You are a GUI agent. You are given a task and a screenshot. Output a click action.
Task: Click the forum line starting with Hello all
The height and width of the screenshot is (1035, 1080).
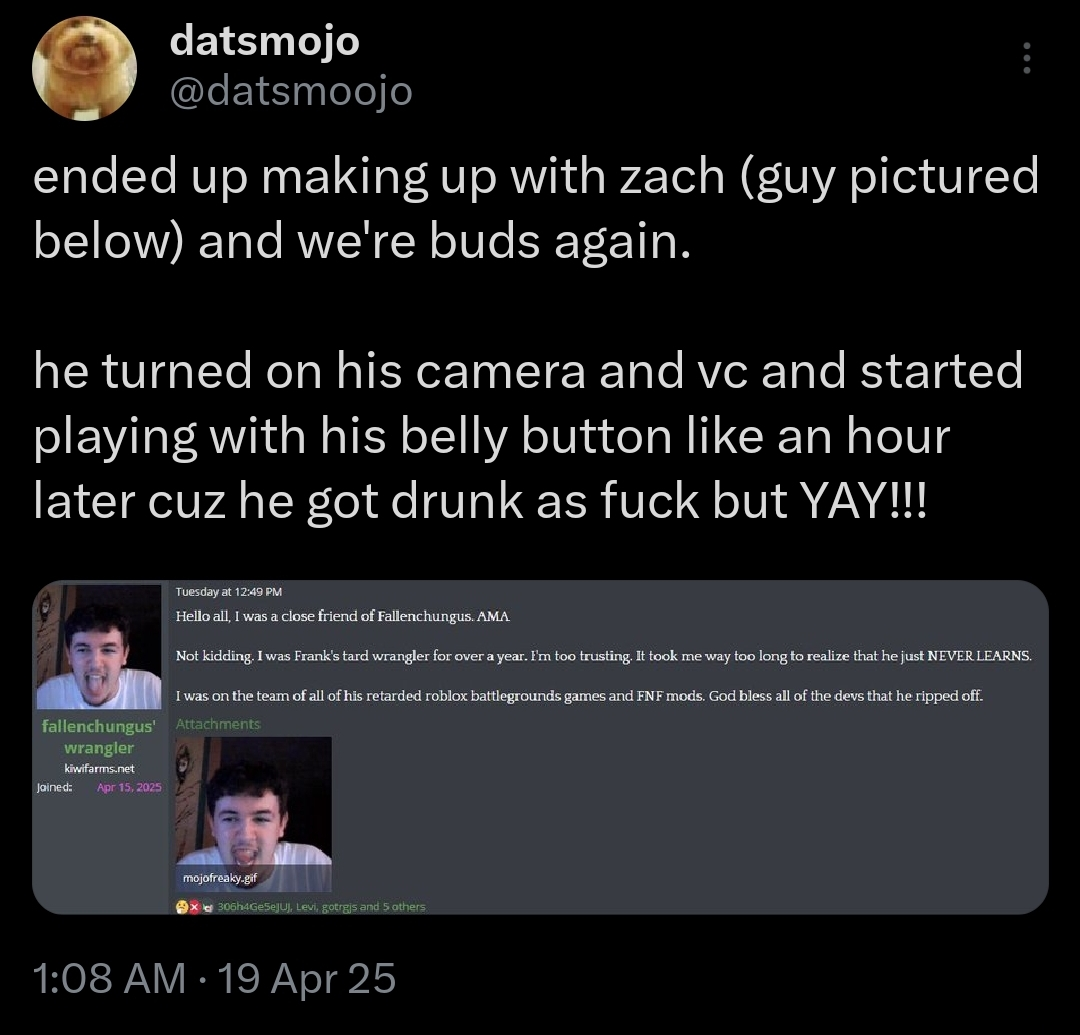click(343, 616)
